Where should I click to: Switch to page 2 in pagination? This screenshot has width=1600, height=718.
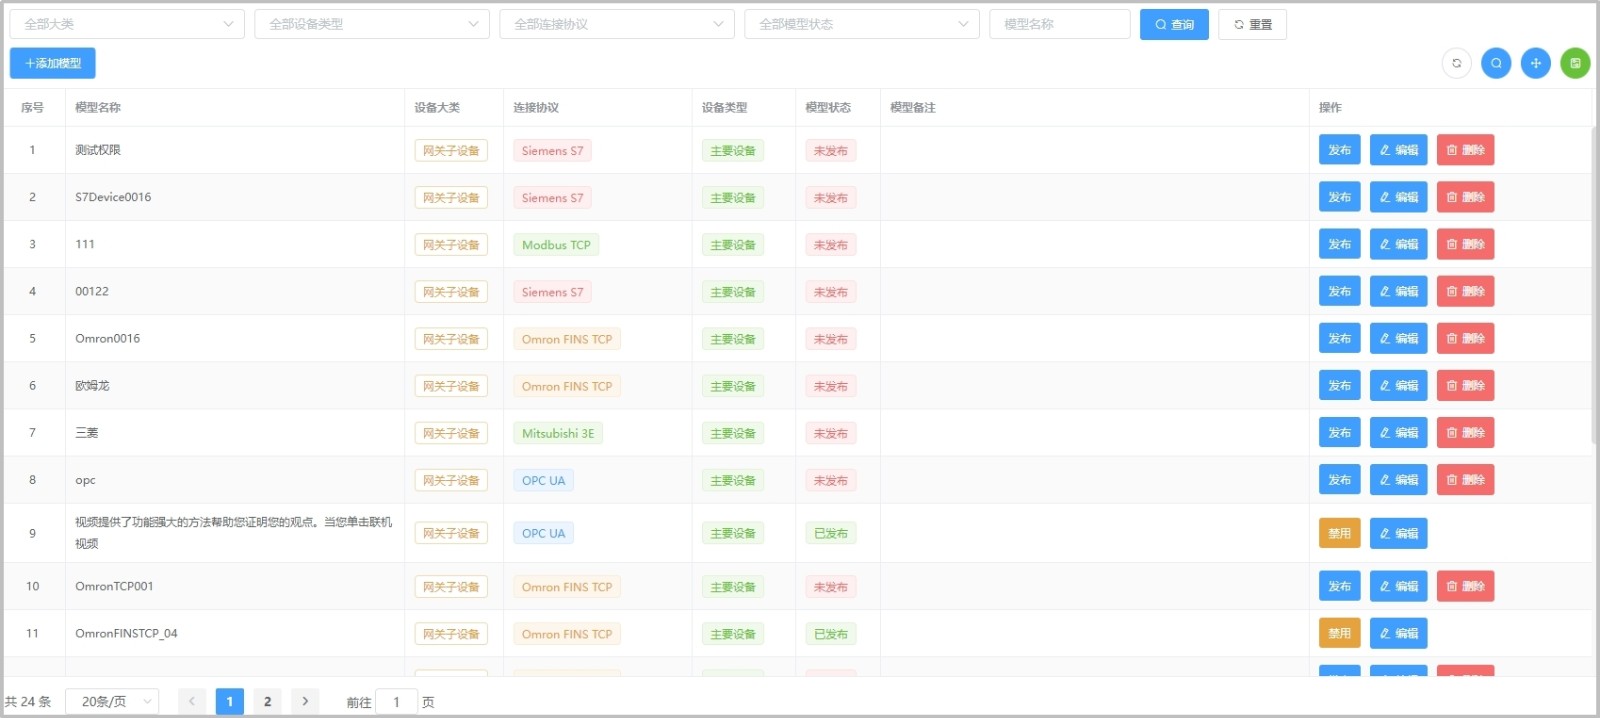[267, 701]
